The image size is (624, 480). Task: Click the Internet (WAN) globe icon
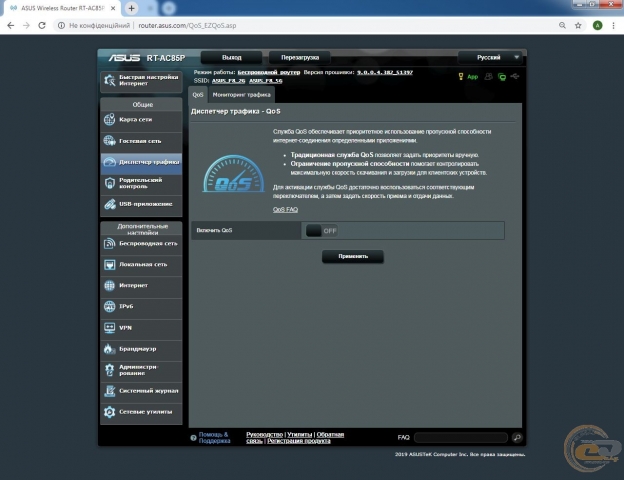click(x=109, y=285)
